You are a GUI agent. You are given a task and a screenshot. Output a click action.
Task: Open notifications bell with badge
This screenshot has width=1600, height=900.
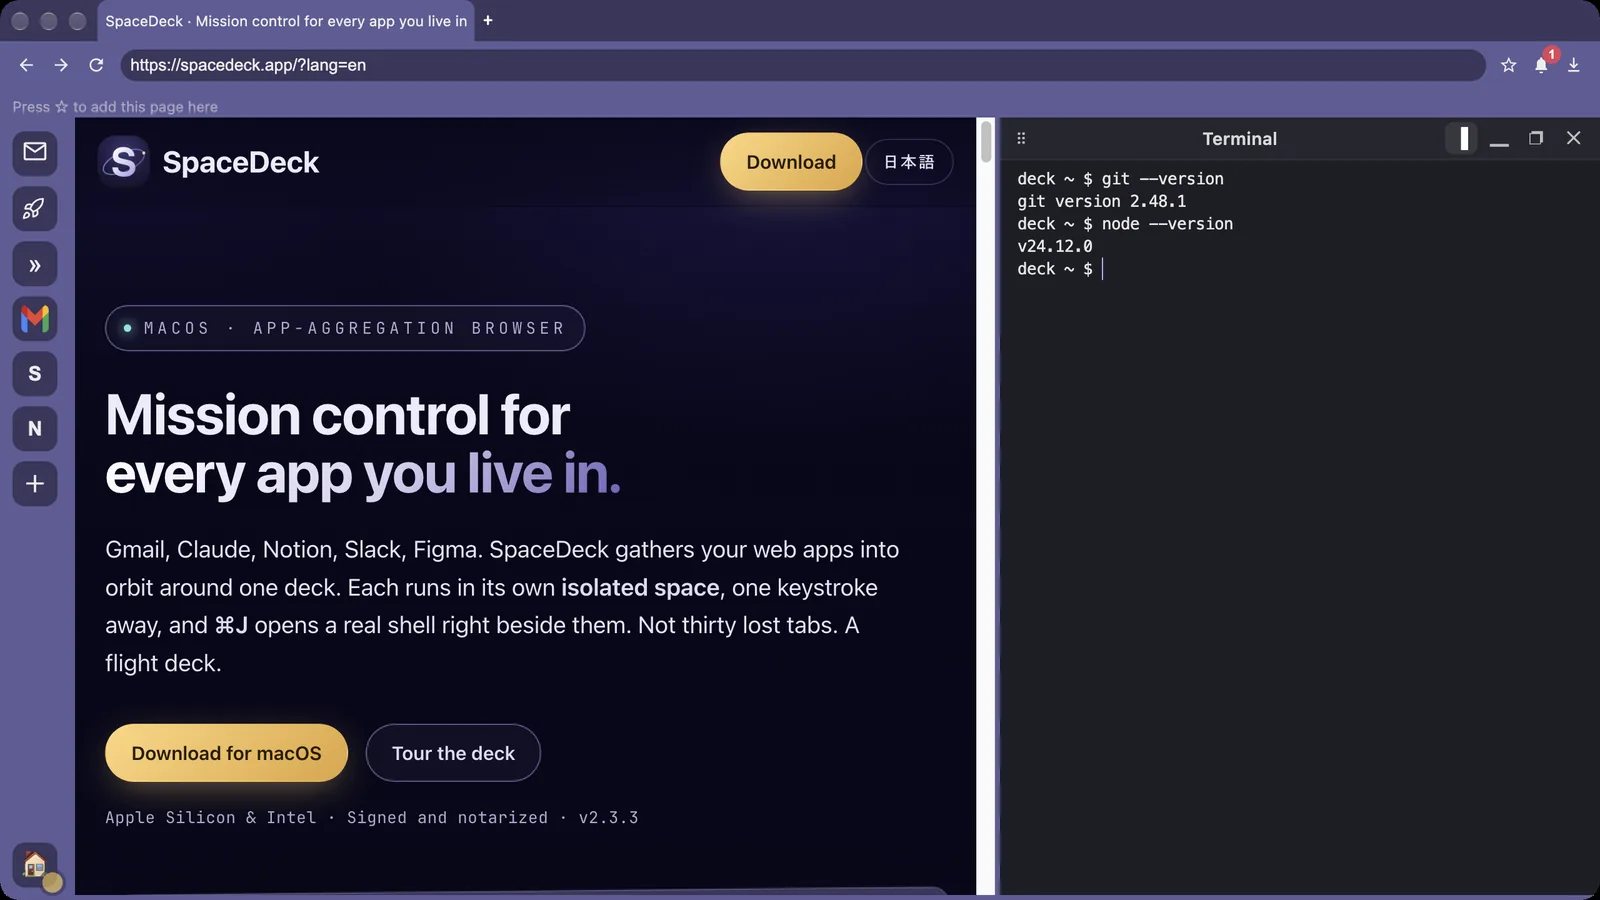pyautogui.click(x=1542, y=65)
